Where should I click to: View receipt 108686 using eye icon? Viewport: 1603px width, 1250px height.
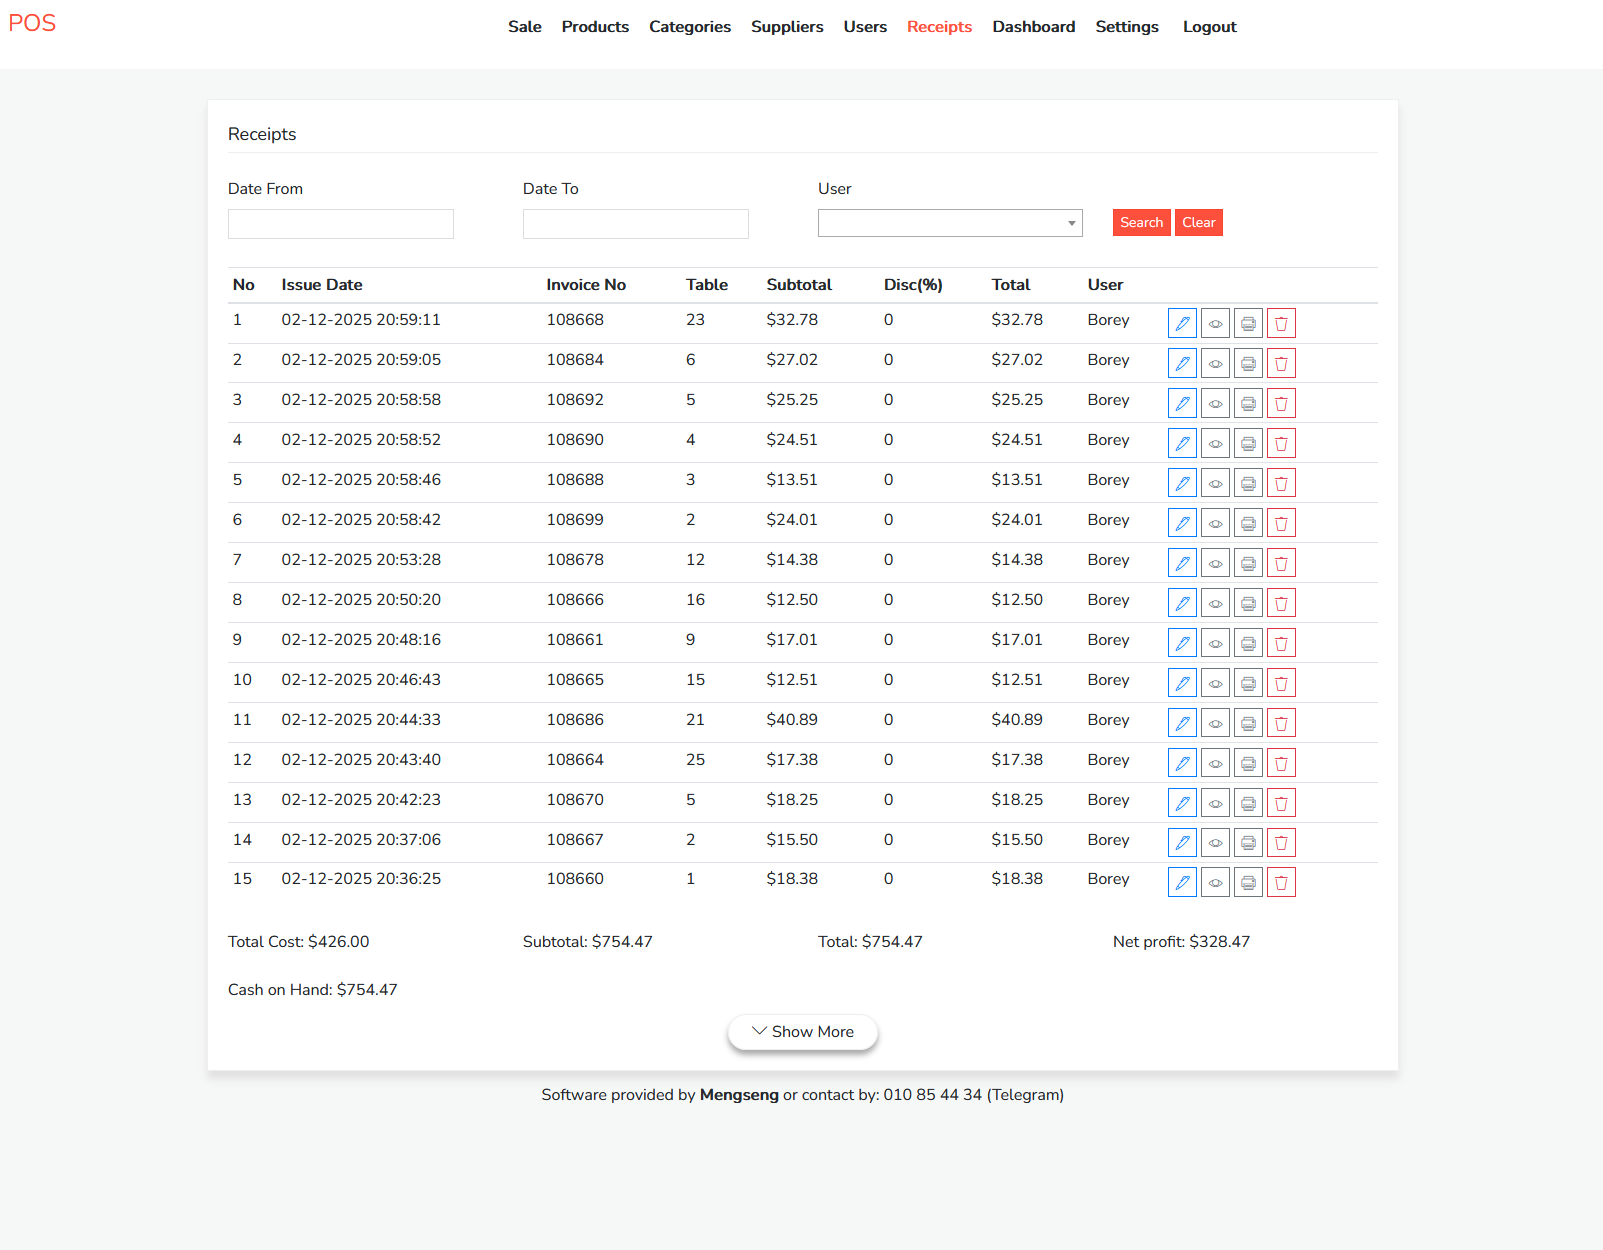tap(1215, 723)
